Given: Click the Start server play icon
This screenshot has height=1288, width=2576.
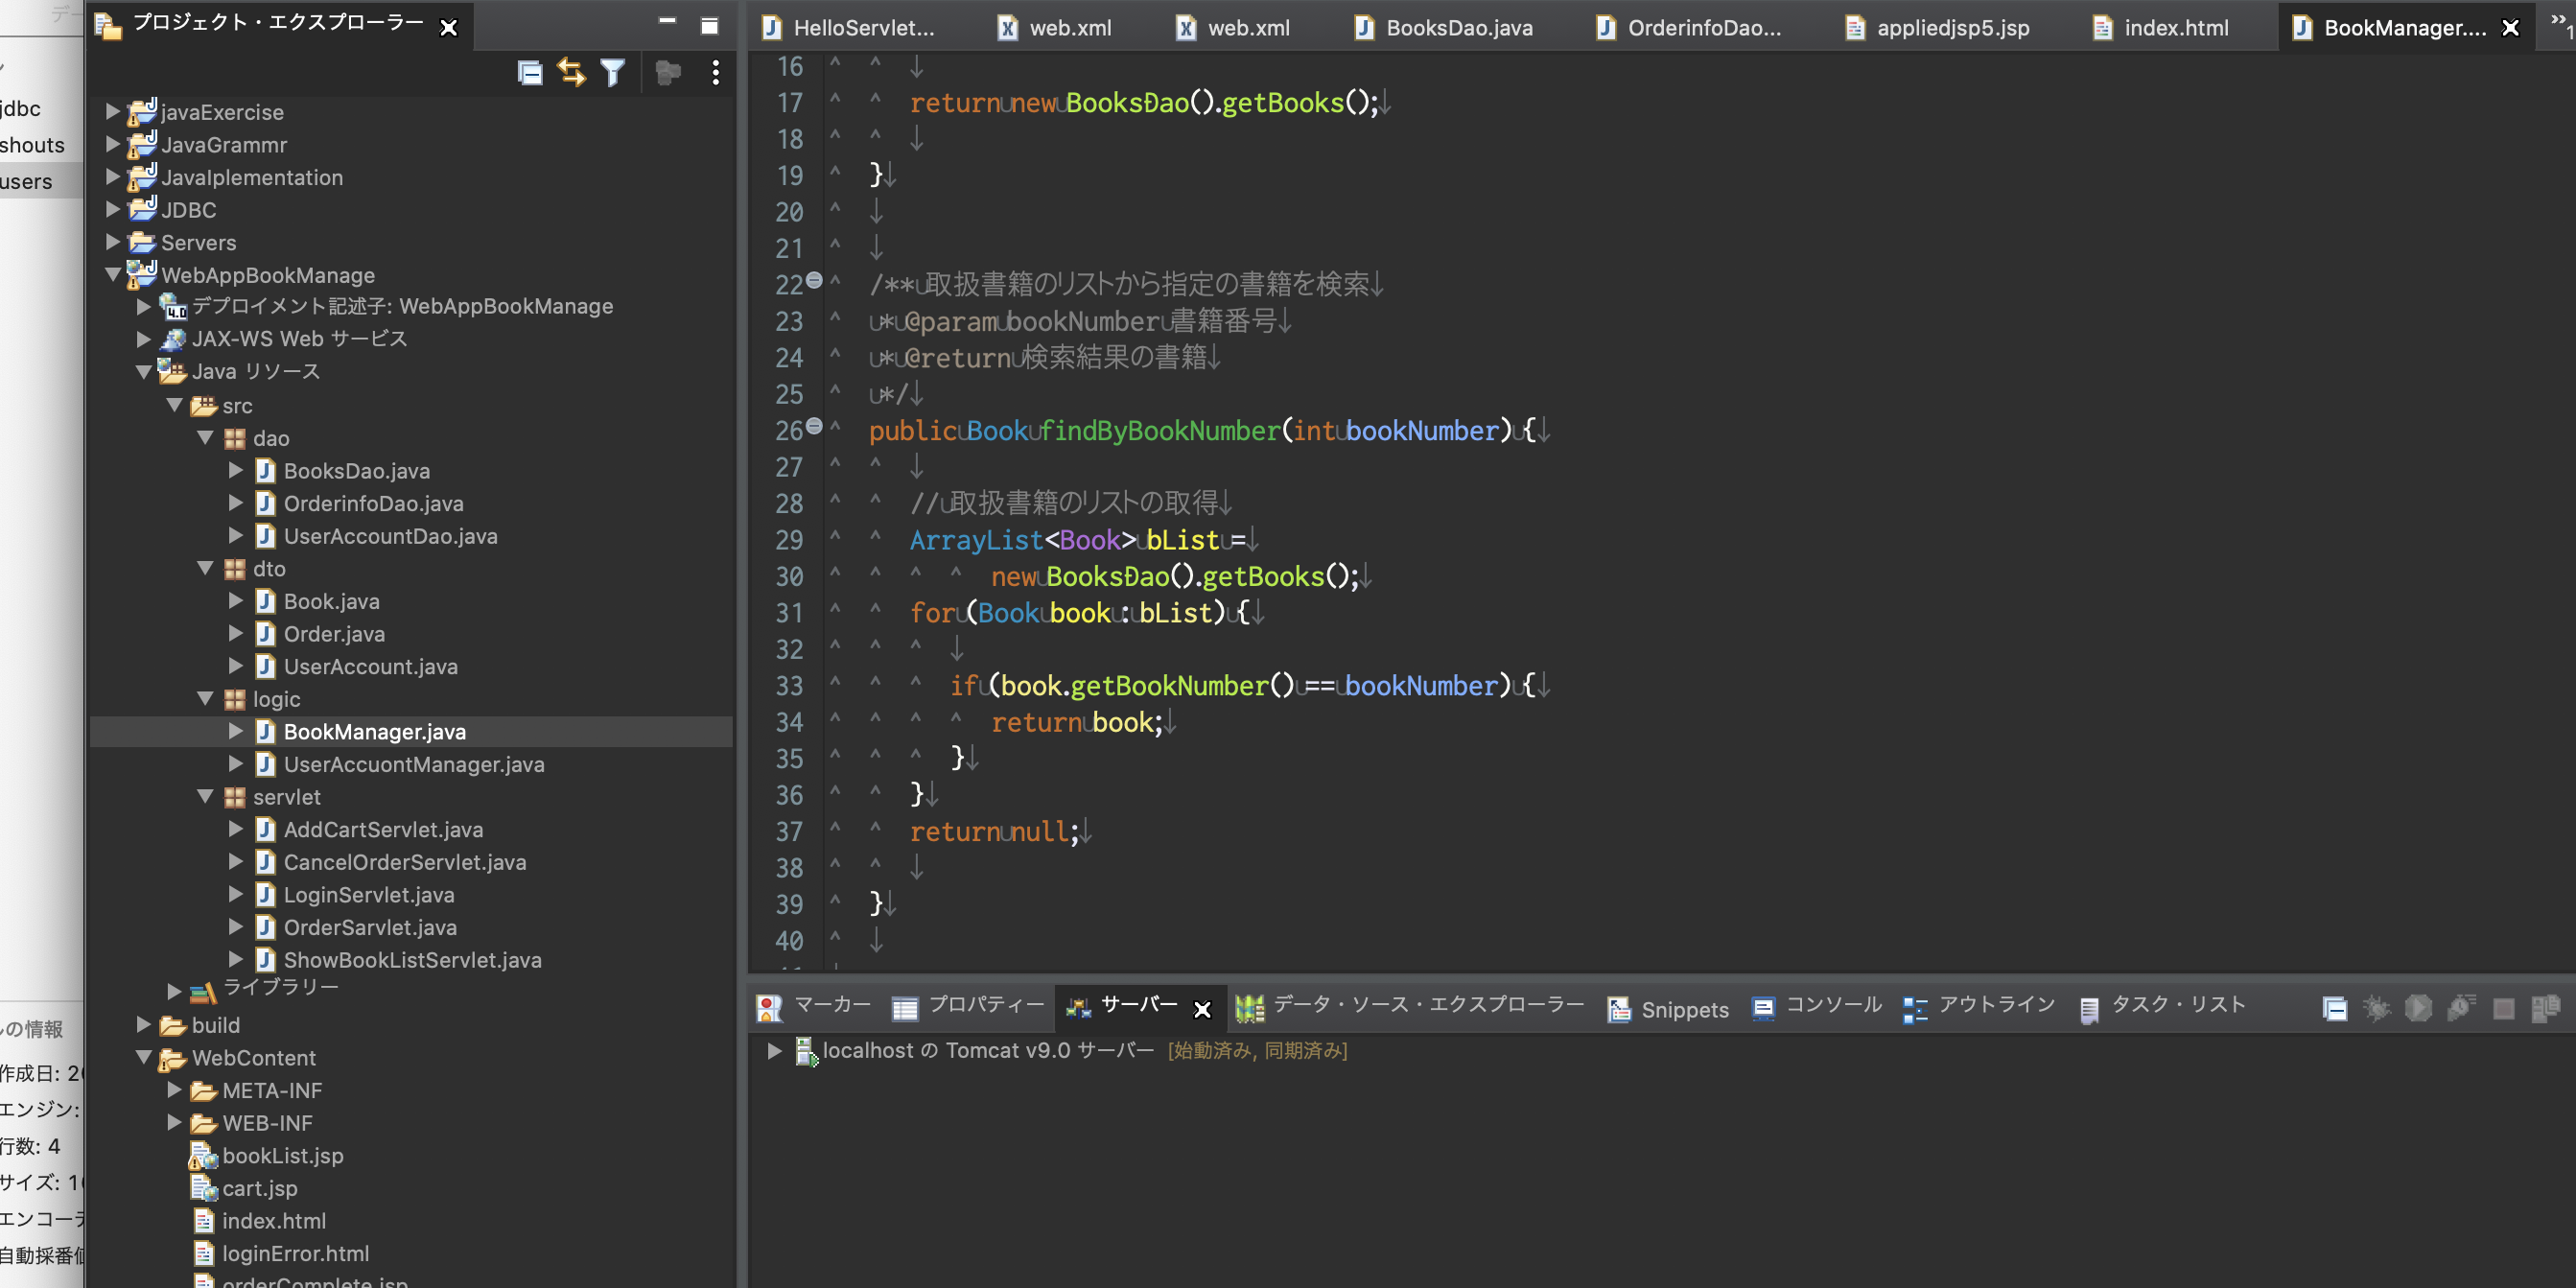Looking at the screenshot, I should coord(2418,1008).
